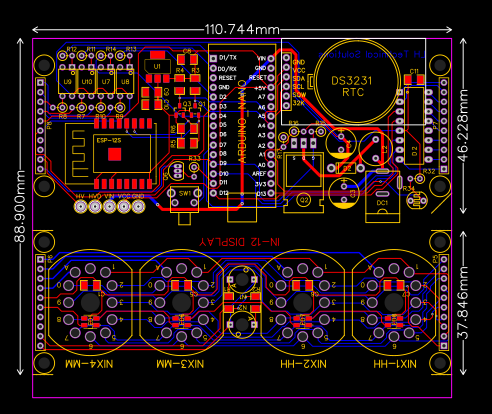This screenshot has height=414, width=492.
Task: Select the 88.900mm height dimension text
Action: tap(20, 206)
